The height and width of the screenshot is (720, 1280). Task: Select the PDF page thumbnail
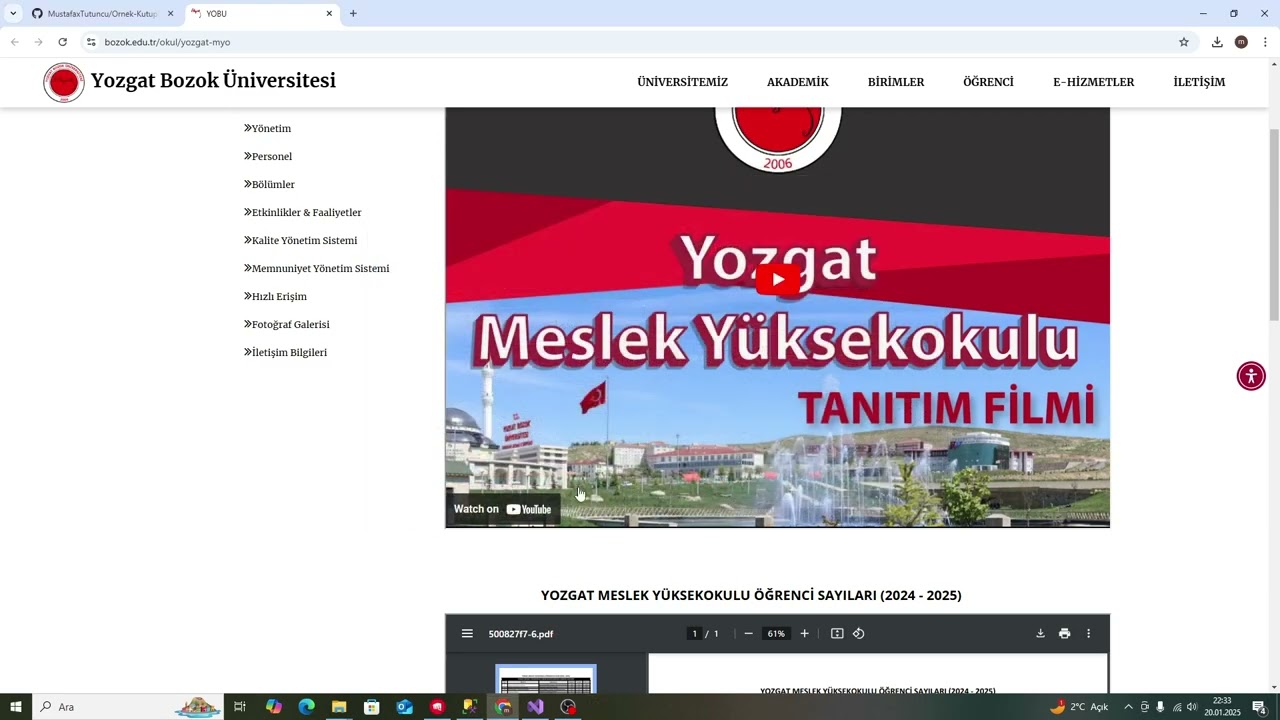coord(546,680)
